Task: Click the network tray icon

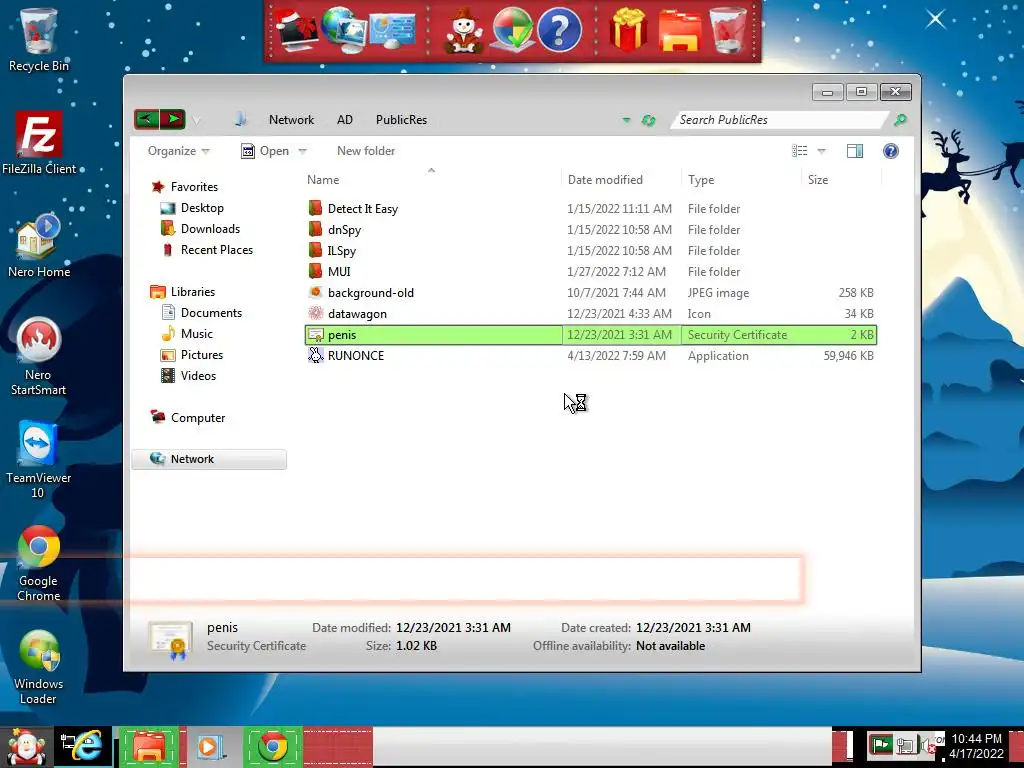Action: (906, 745)
